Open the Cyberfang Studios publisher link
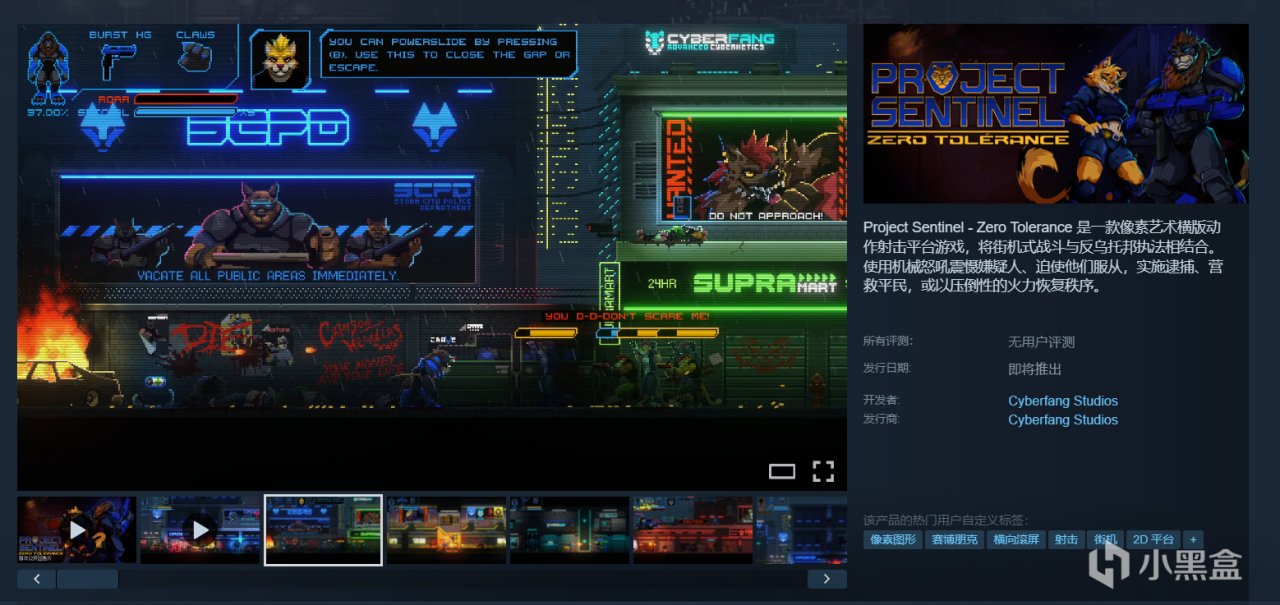 pos(1063,420)
